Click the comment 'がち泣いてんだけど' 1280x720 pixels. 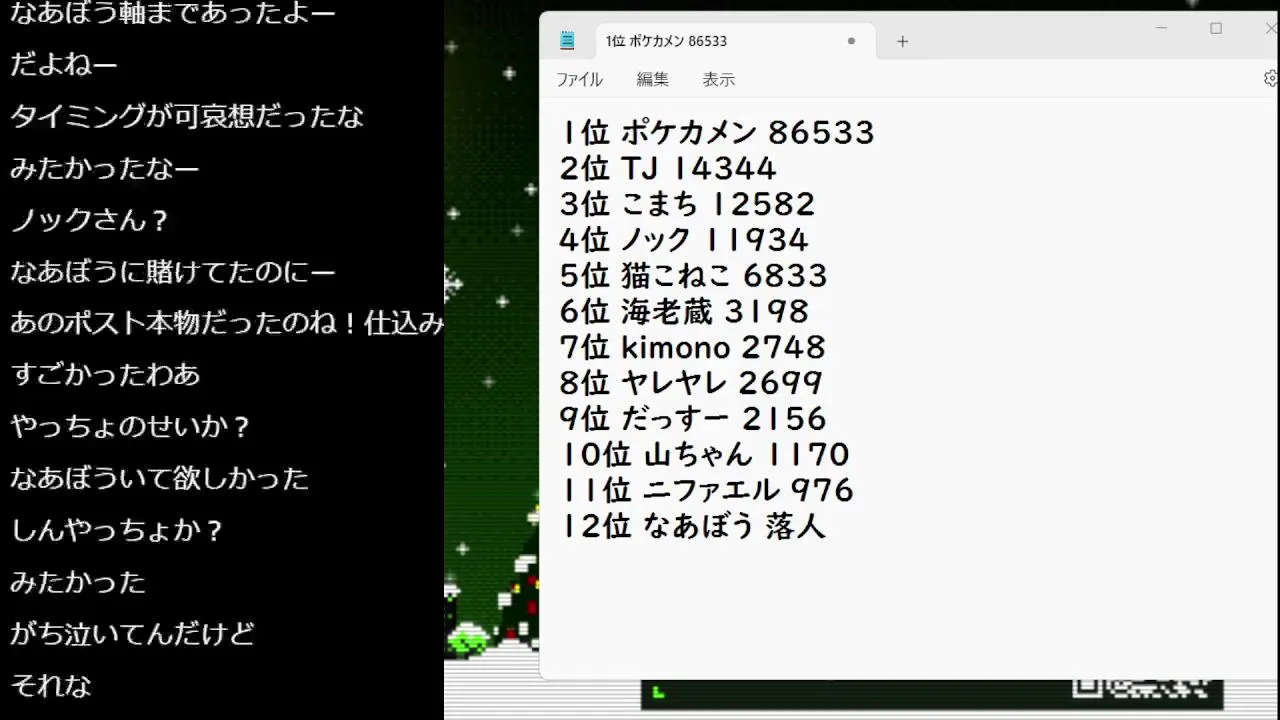point(132,634)
